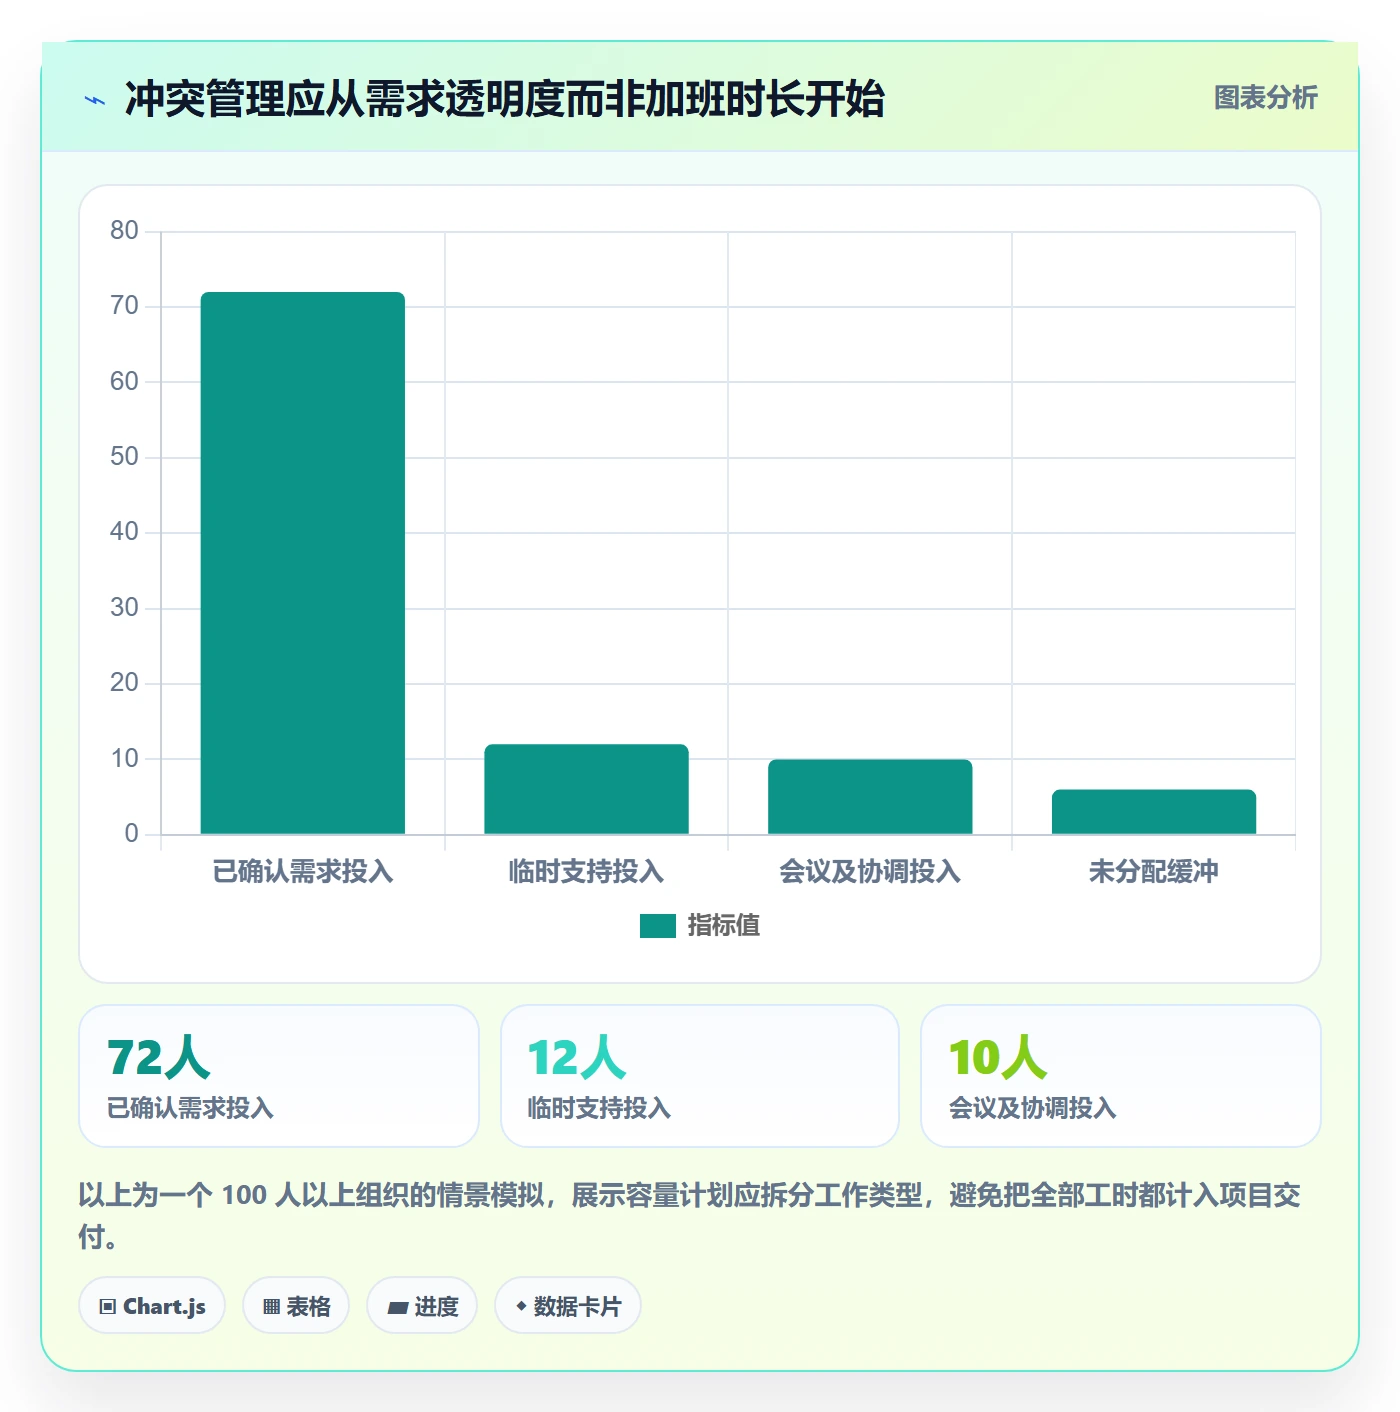Click the teal legend swatch for 指标值
1400x1412 pixels.
tap(658, 926)
